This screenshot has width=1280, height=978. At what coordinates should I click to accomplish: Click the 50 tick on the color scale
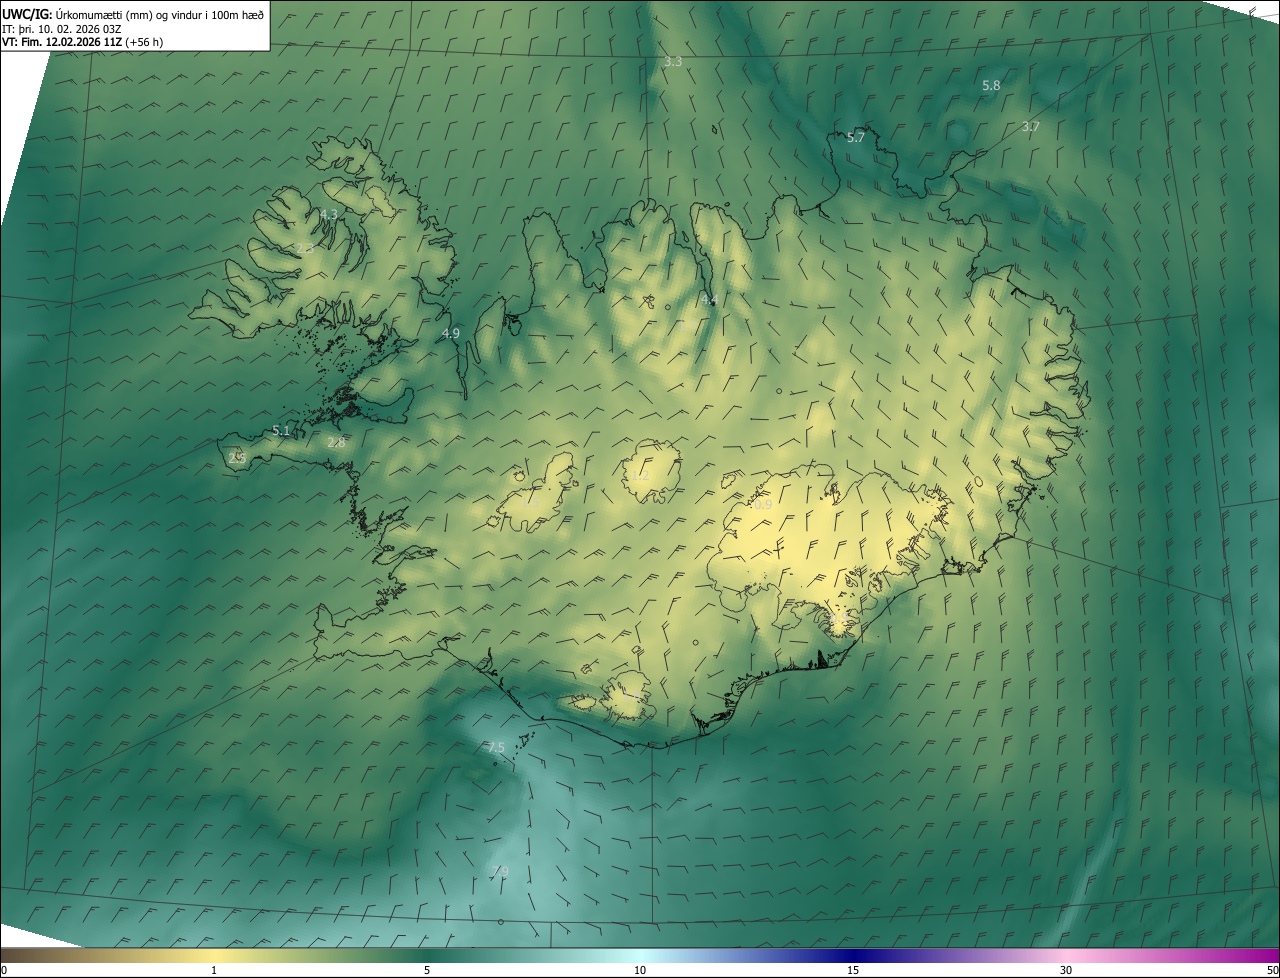click(x=1272, y=970)
